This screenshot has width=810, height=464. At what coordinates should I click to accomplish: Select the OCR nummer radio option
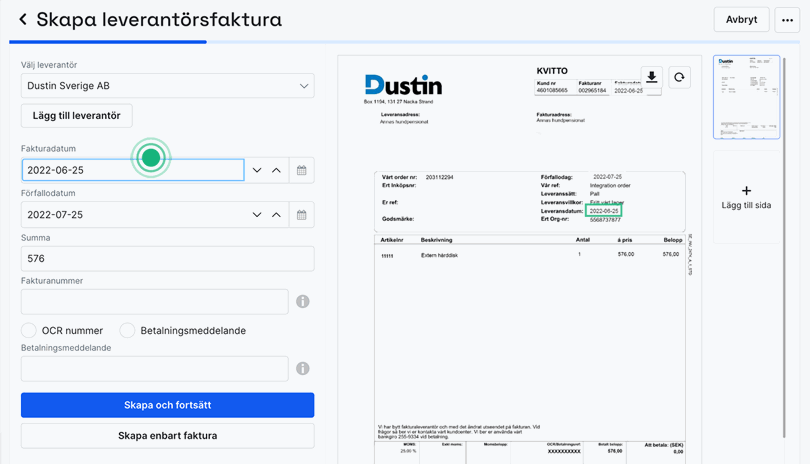coord(29,330)
